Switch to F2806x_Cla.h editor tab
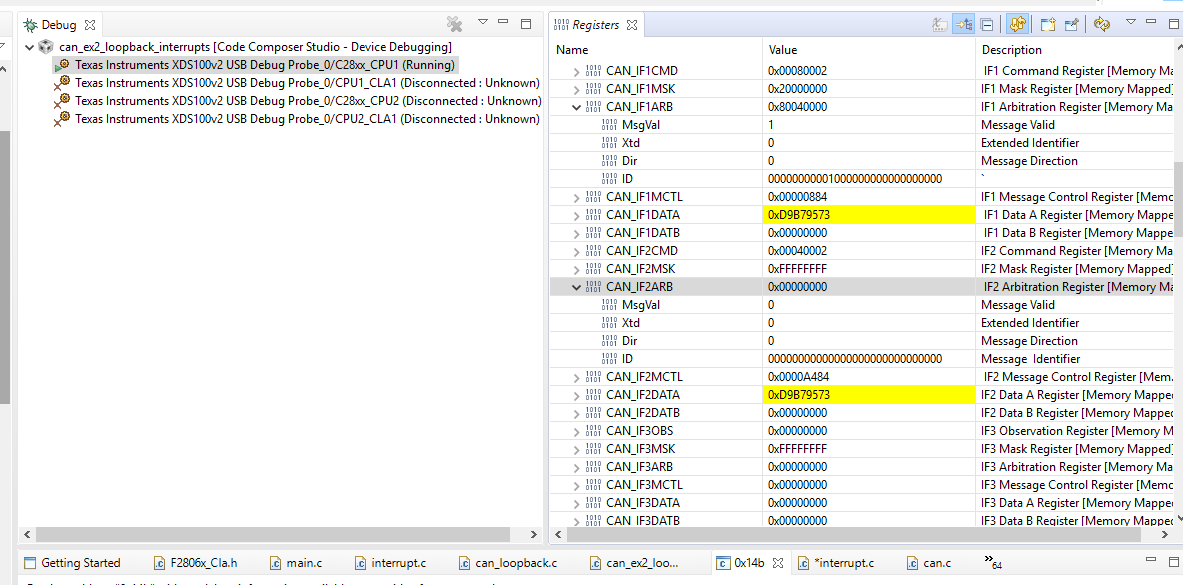Viewport: 1183px width, 585px height. click(x=195, y=562)
